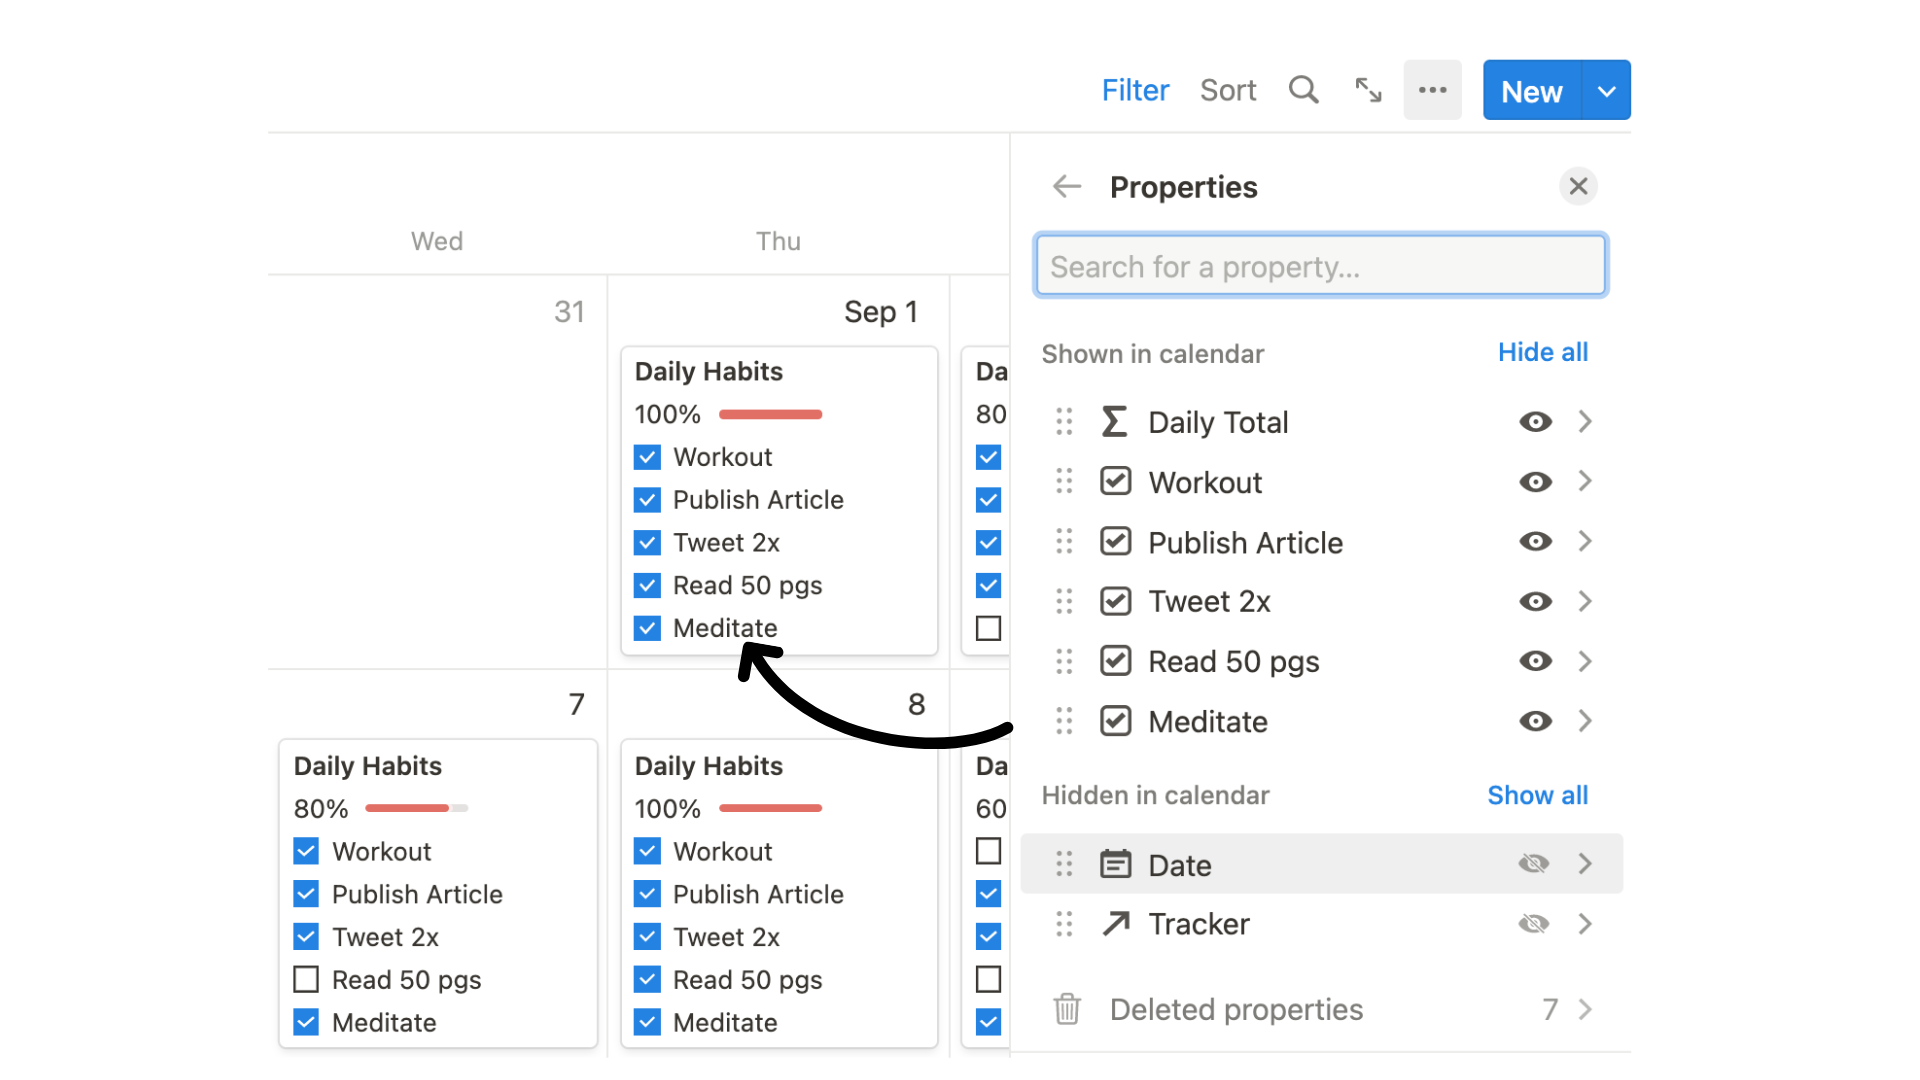Toggle visibility of hidden Date property
1920x1080 pixels.
point(1534,862)
